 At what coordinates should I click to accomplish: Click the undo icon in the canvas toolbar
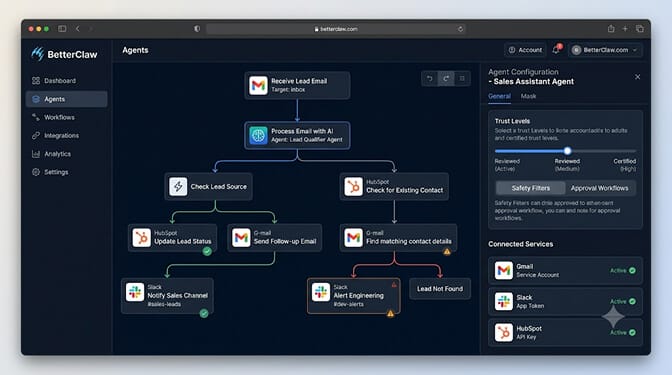(x=430, y=78)
